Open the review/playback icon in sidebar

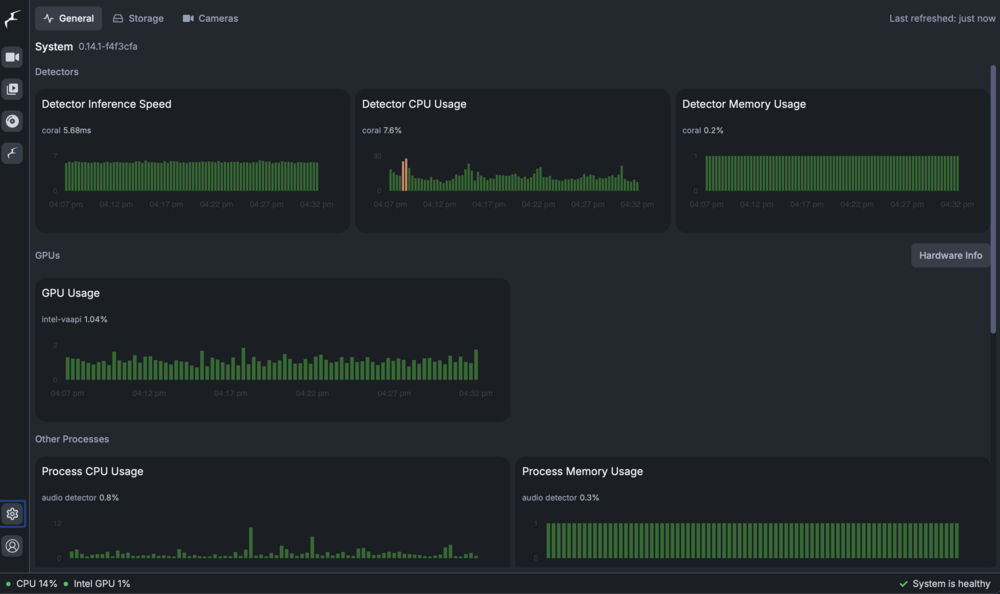pyautogui.click(x=12, y=89)
